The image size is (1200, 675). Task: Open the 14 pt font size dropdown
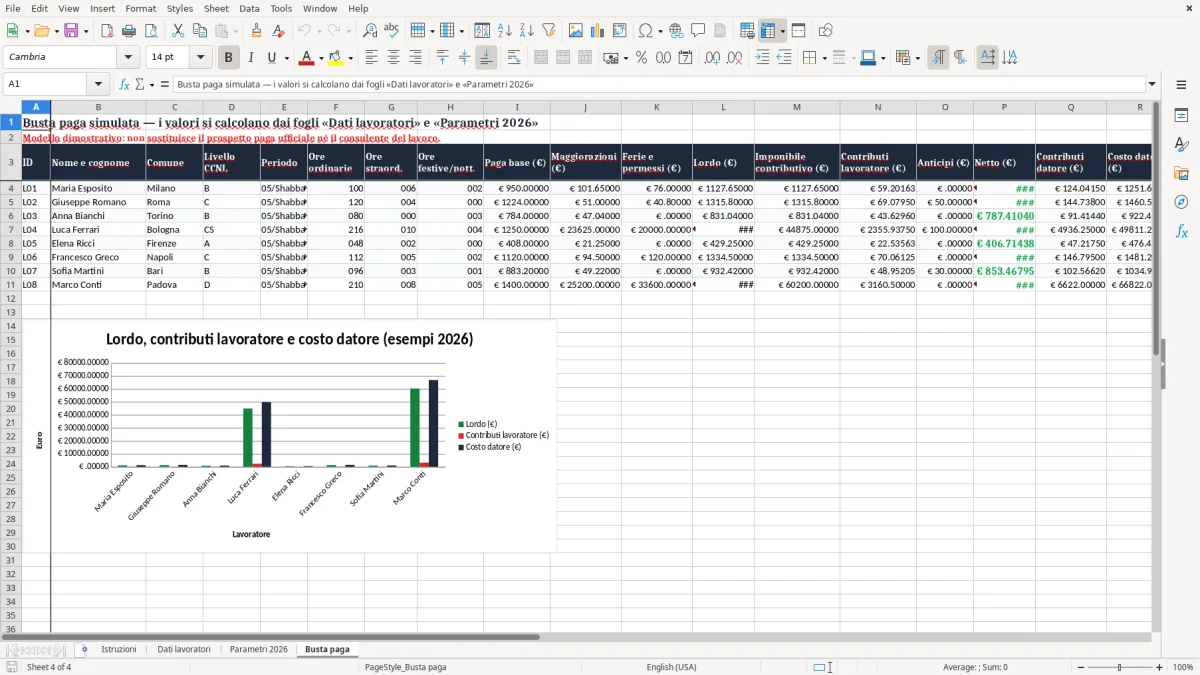[x=200, y=58]
